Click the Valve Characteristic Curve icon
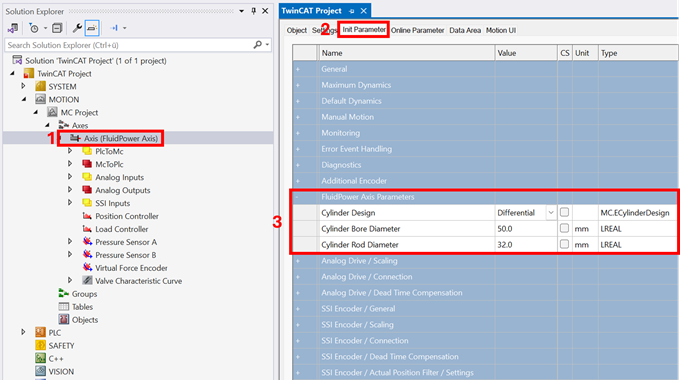Screen dimensions: 680x380 (87, 281)
